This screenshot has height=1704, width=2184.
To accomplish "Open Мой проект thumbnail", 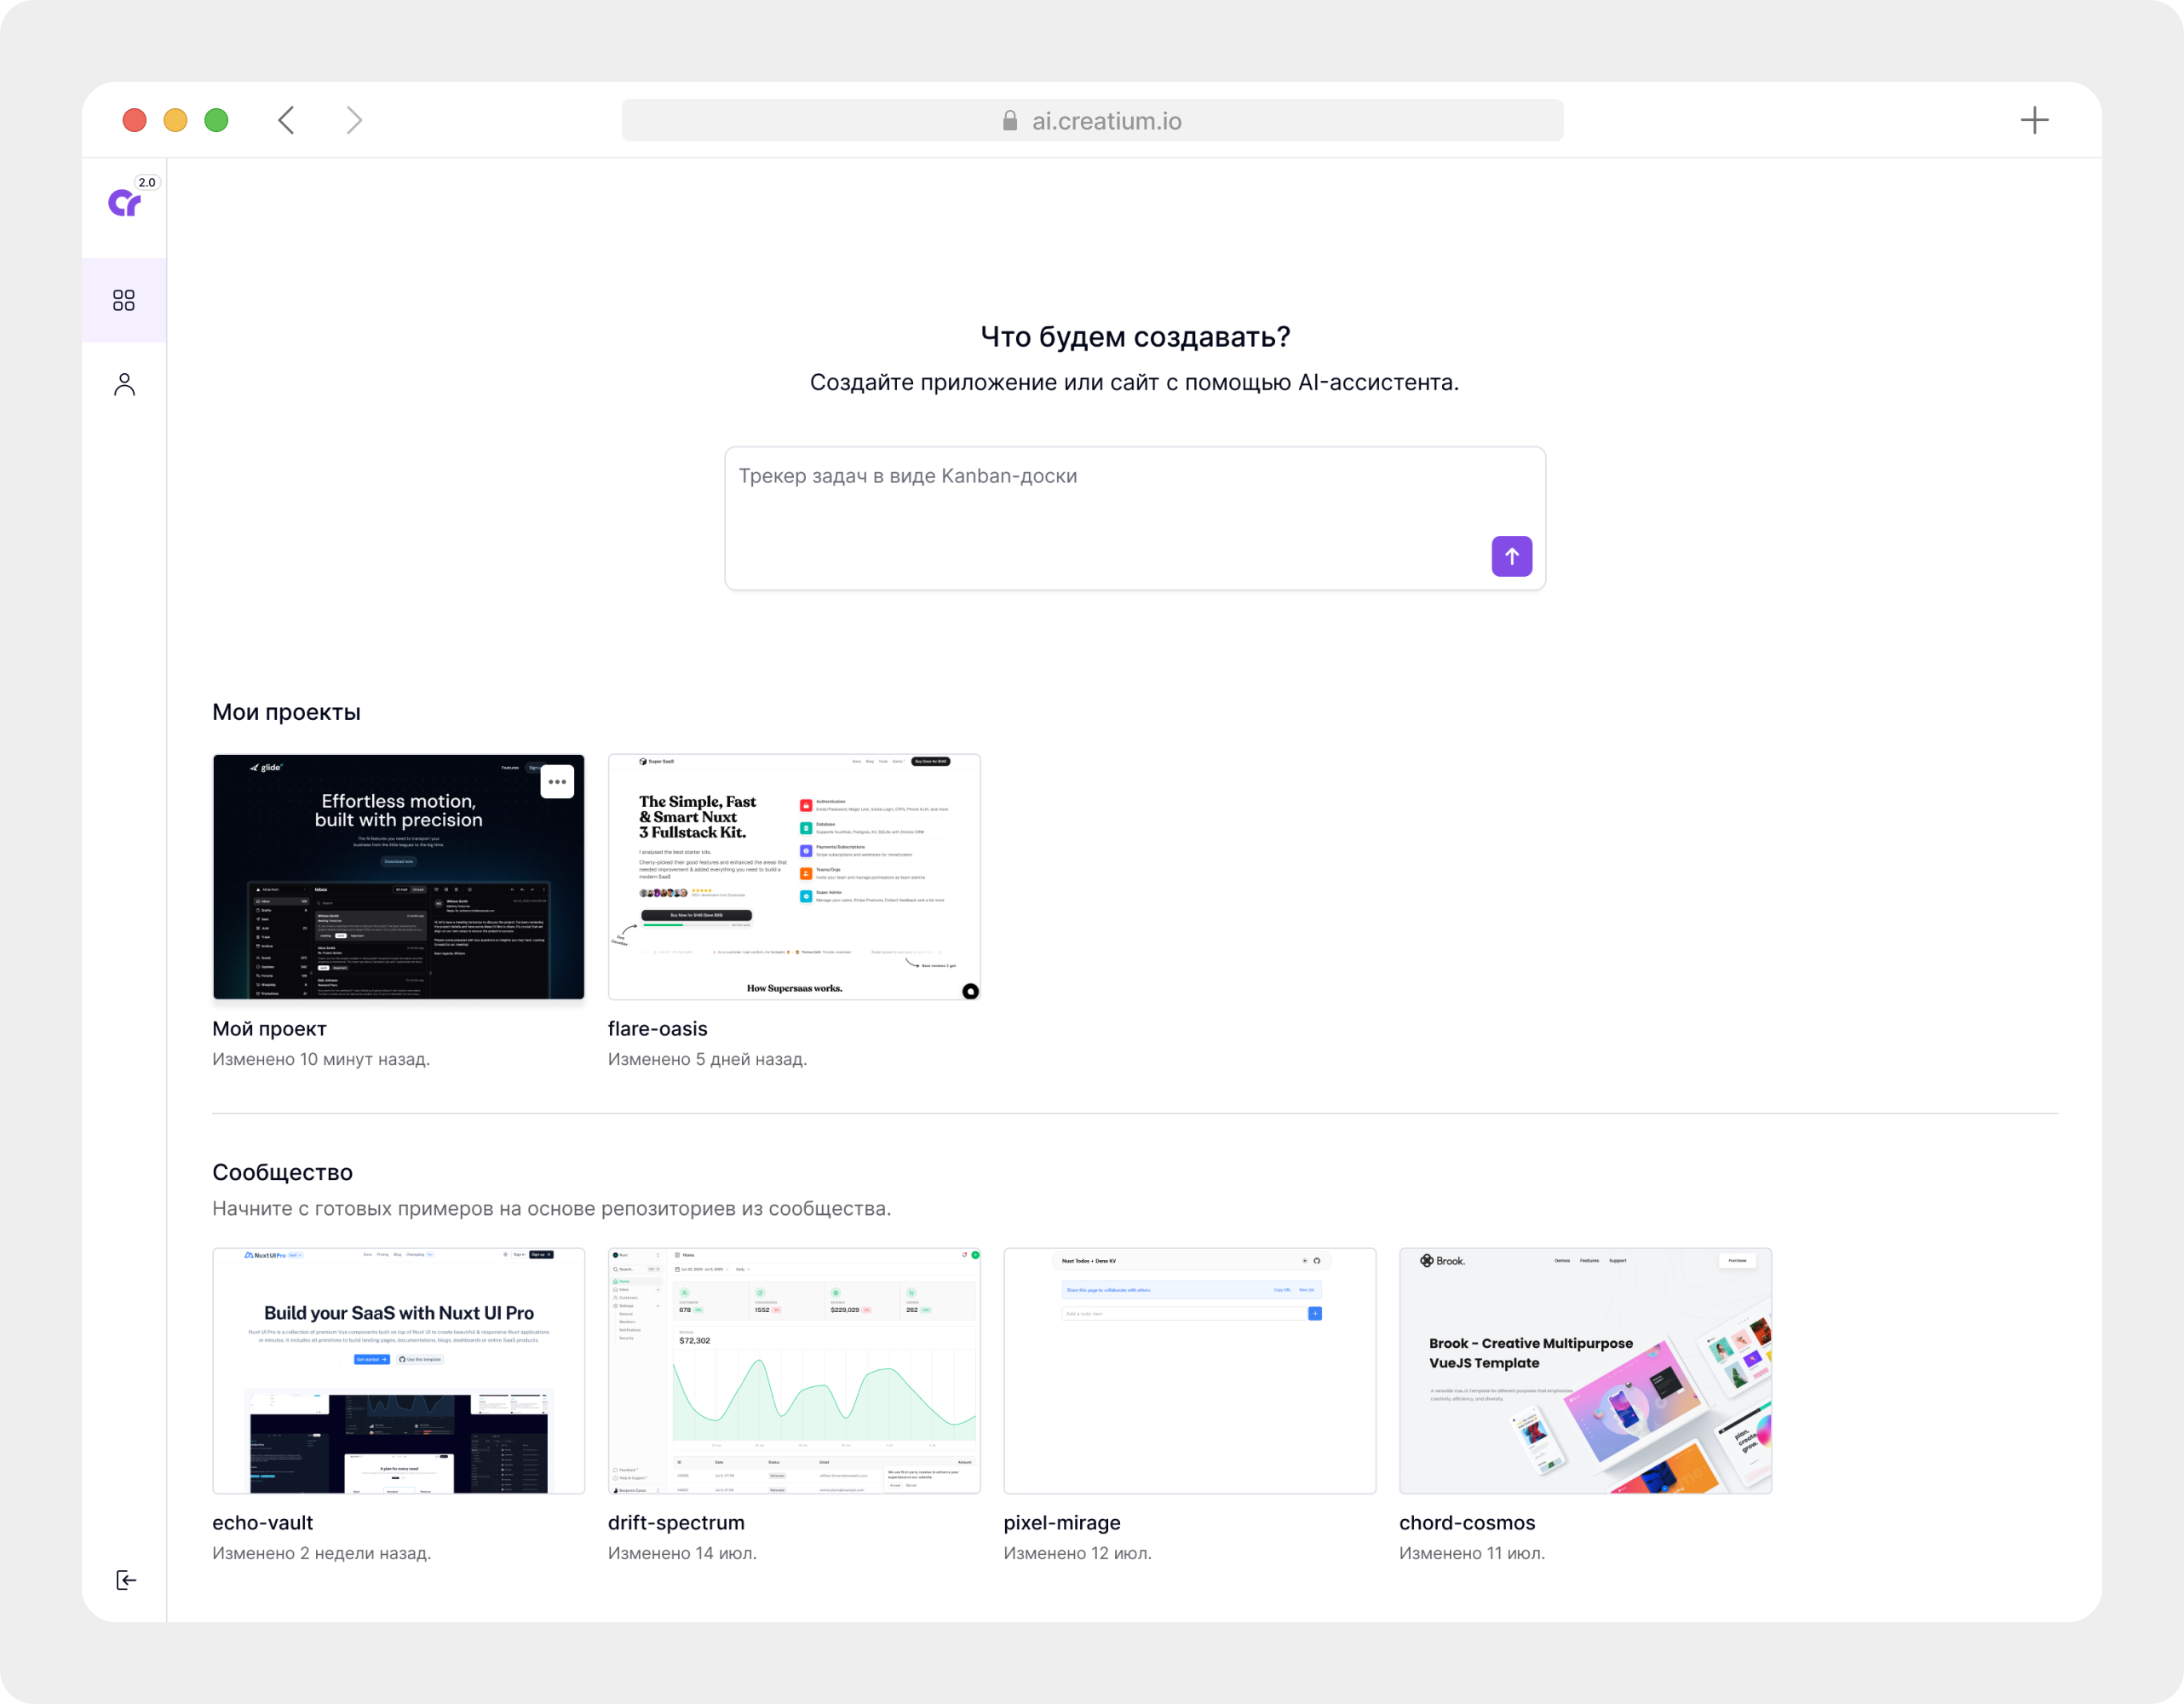I will click(398, 877).
